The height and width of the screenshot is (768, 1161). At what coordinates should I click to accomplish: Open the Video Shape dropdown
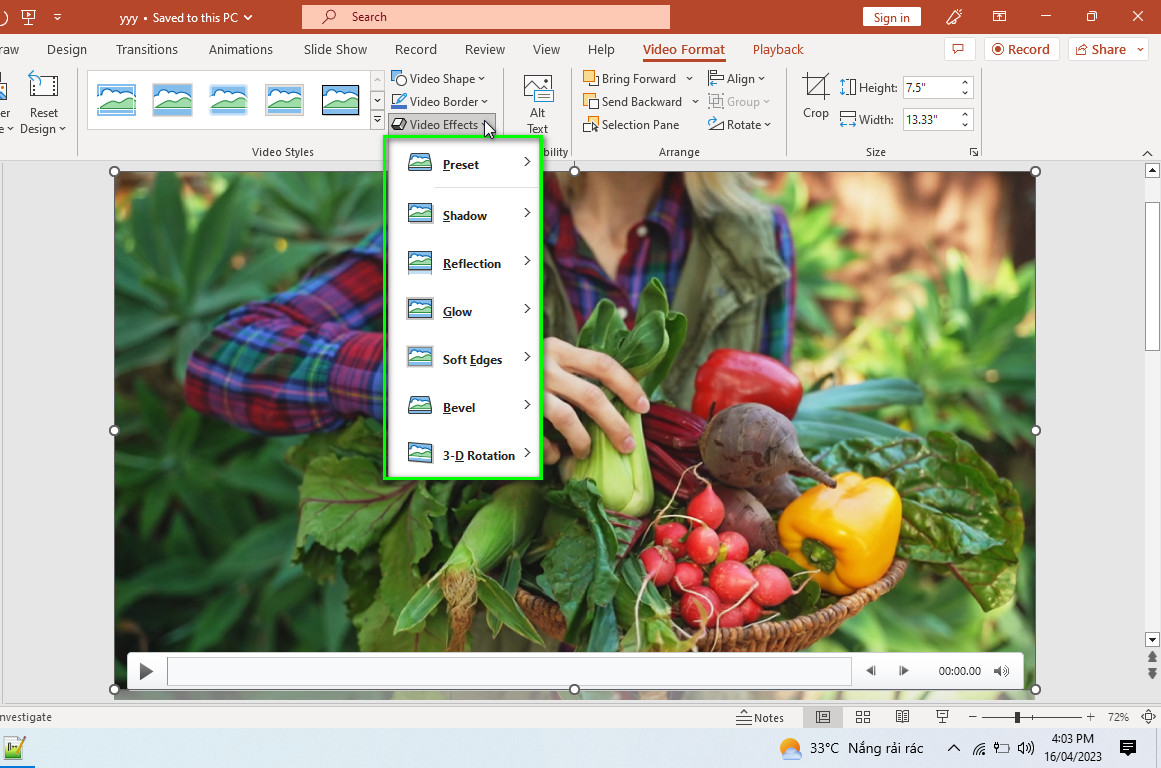(438, 79)
